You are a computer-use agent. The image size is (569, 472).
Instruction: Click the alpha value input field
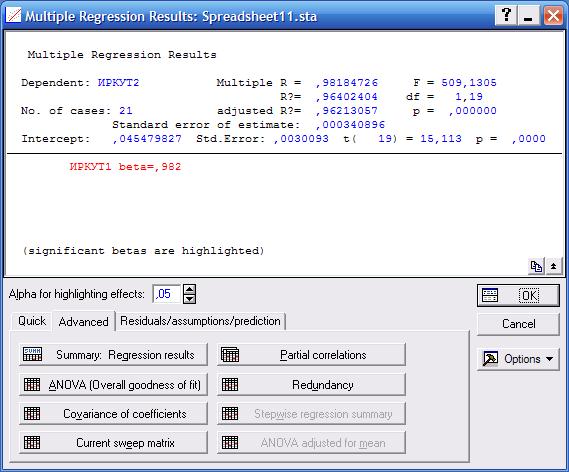coord(167,294)
